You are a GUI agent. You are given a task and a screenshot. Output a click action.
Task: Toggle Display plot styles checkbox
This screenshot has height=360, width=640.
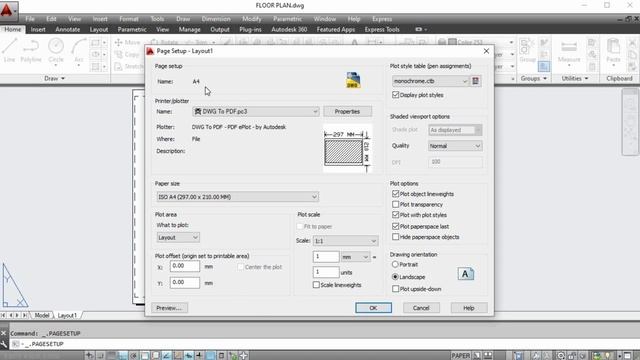395,95
